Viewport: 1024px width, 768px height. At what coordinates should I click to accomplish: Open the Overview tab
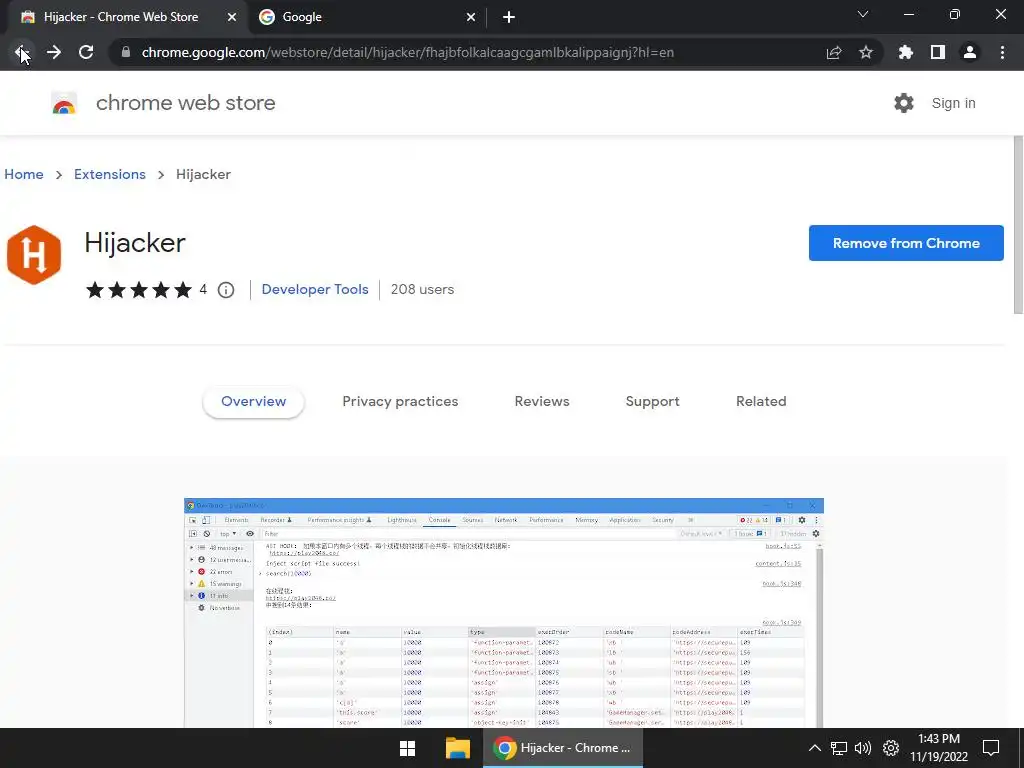pyautogui.click(x=253, y=402)
